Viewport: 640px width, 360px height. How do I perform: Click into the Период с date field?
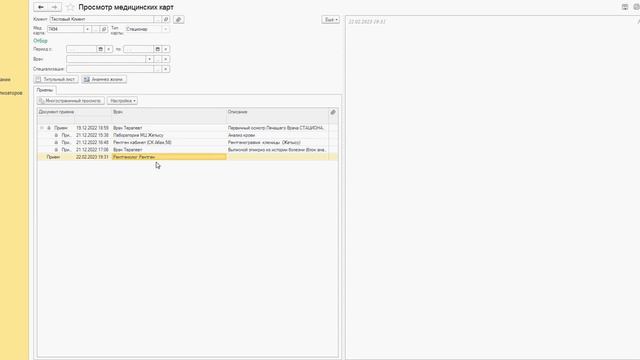click(x=82, y=49)
